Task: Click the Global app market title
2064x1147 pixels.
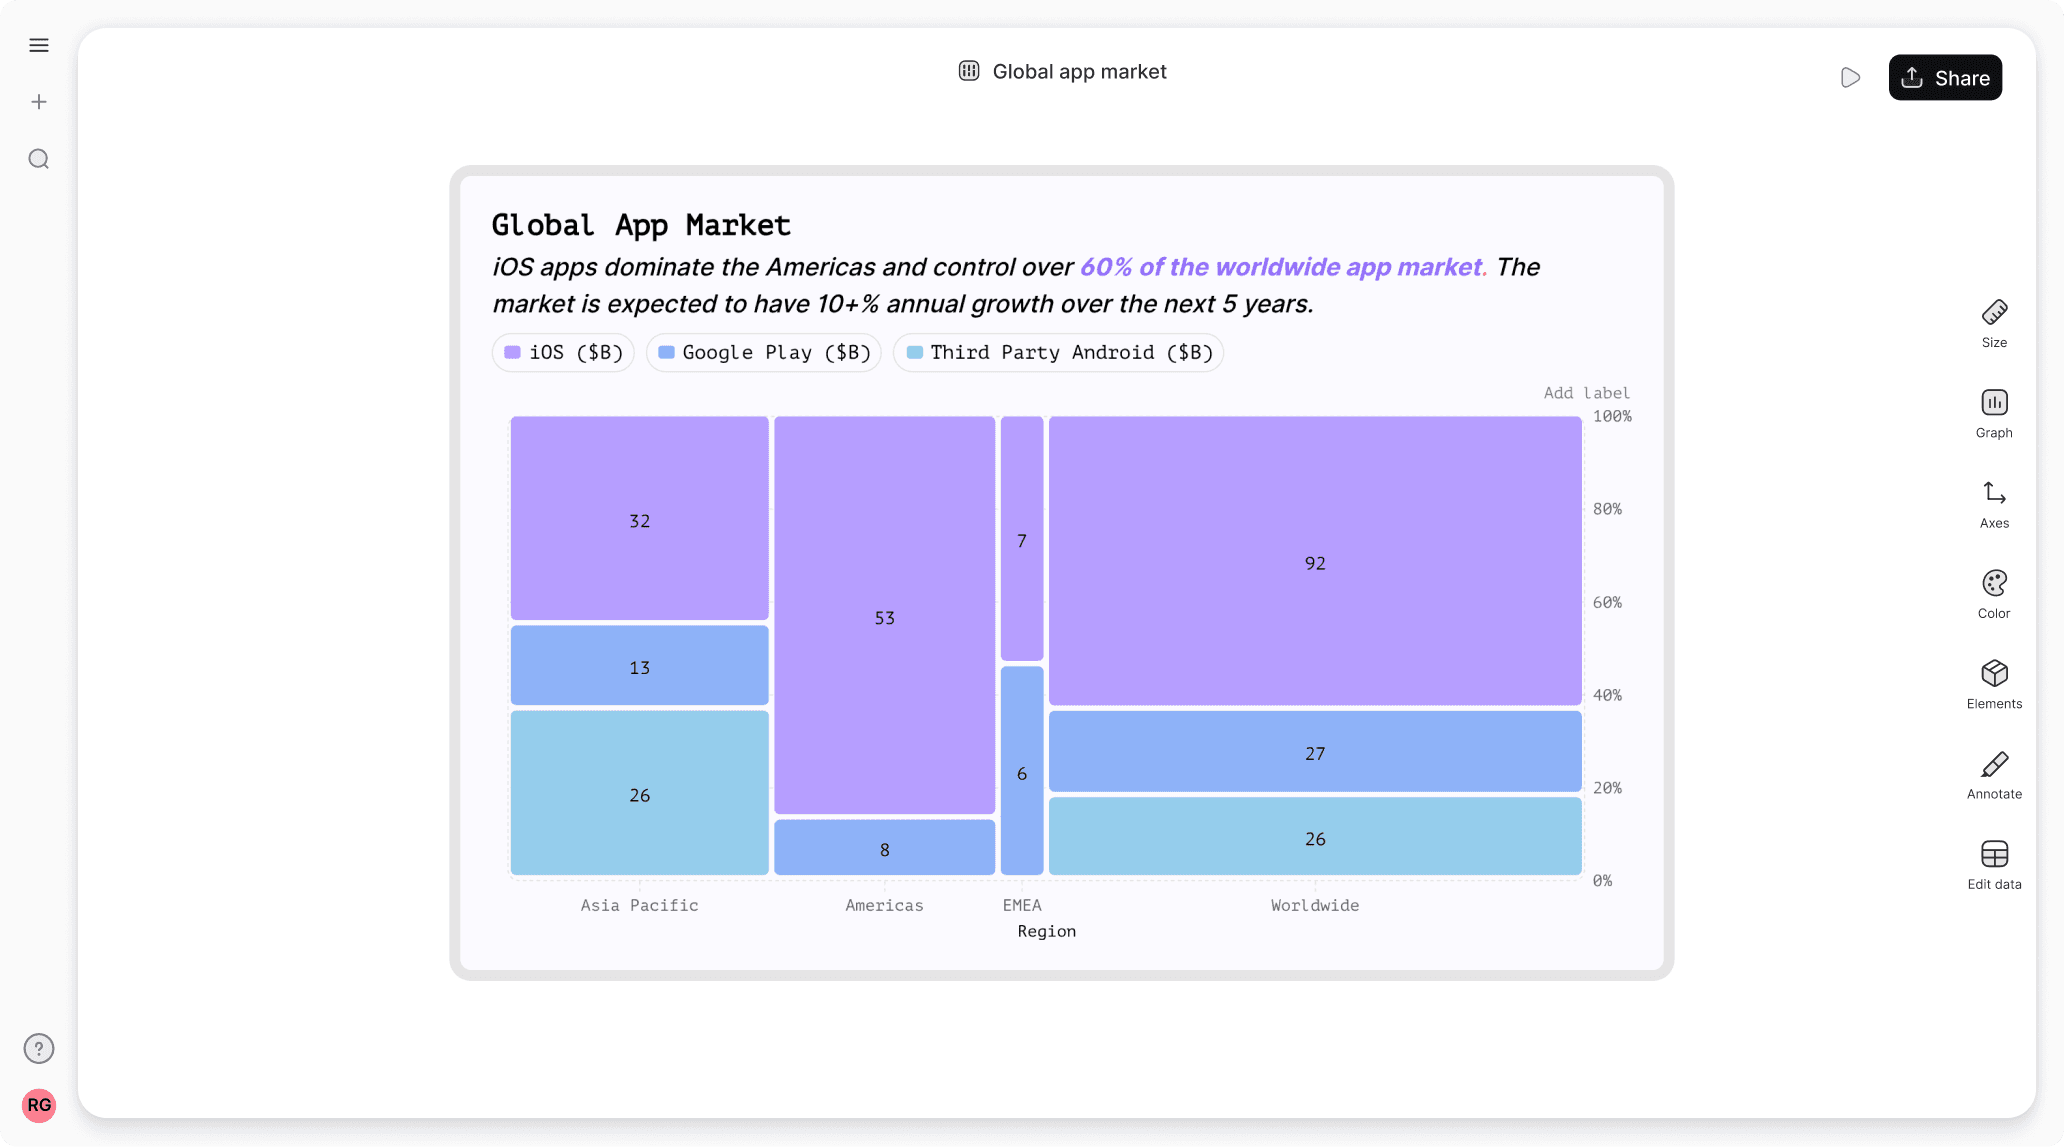Action: [x=1078, y=71]
